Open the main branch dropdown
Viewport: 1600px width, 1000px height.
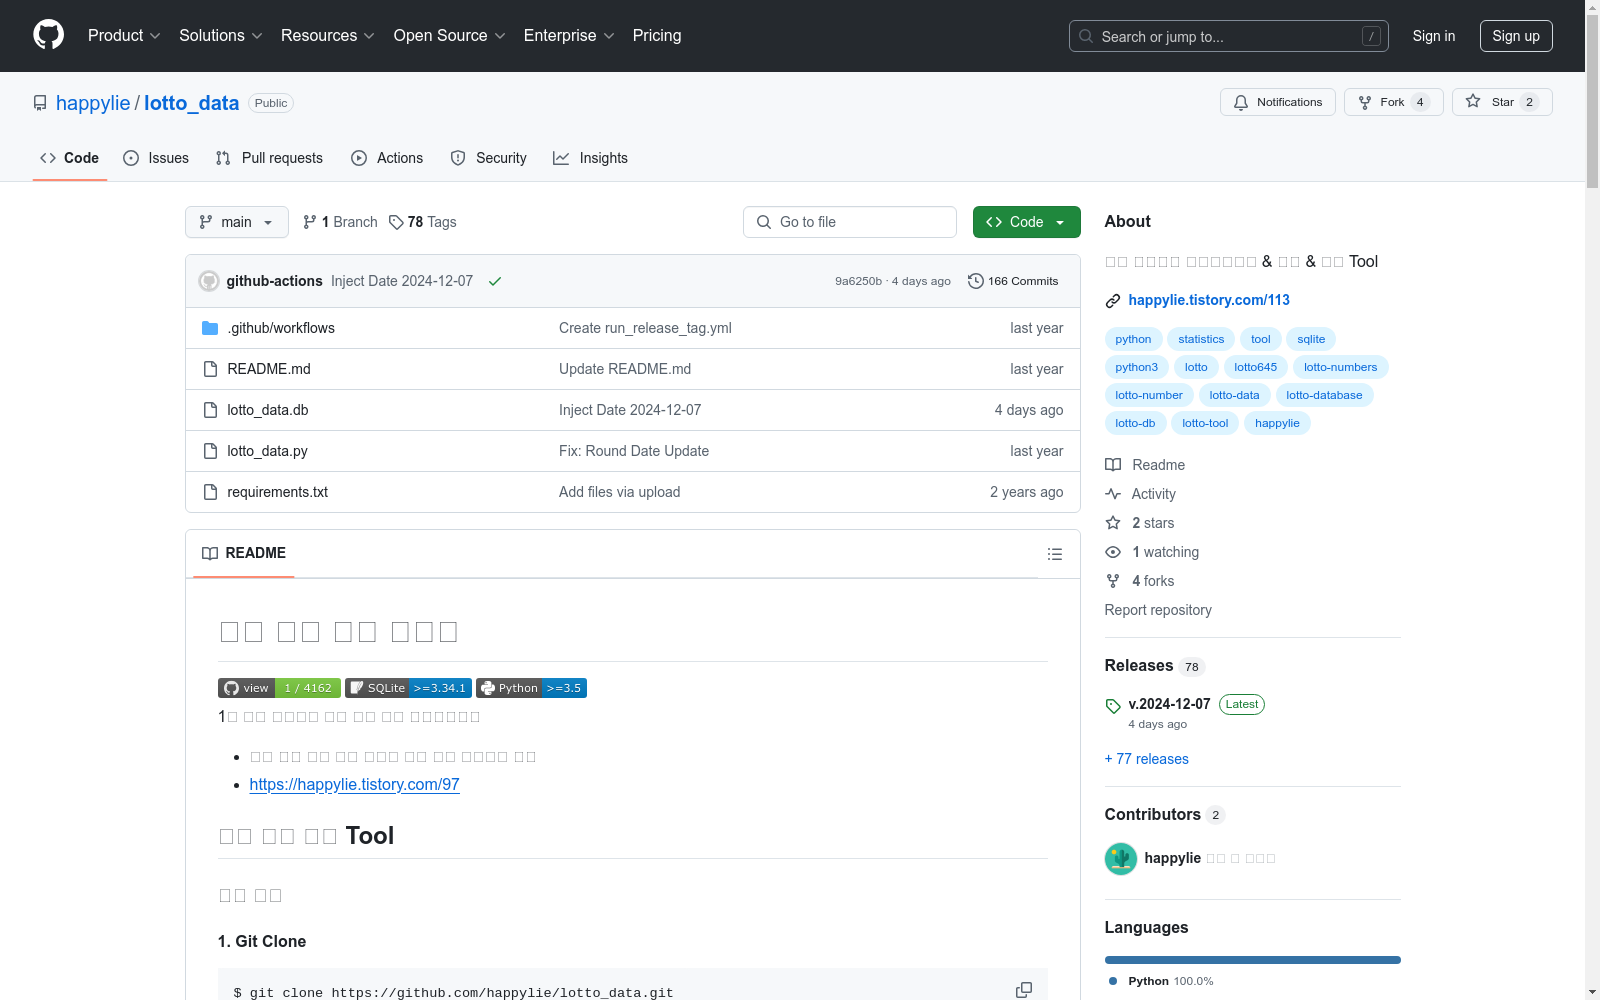click(x=236, y=222)
